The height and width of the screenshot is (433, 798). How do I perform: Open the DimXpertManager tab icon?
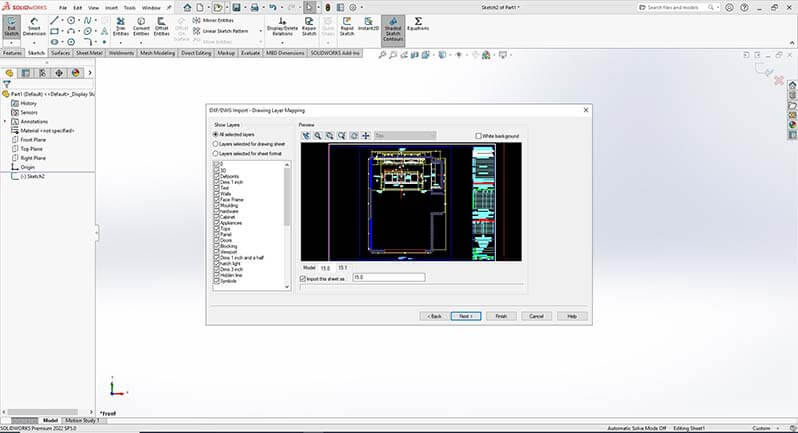[59, 73]
